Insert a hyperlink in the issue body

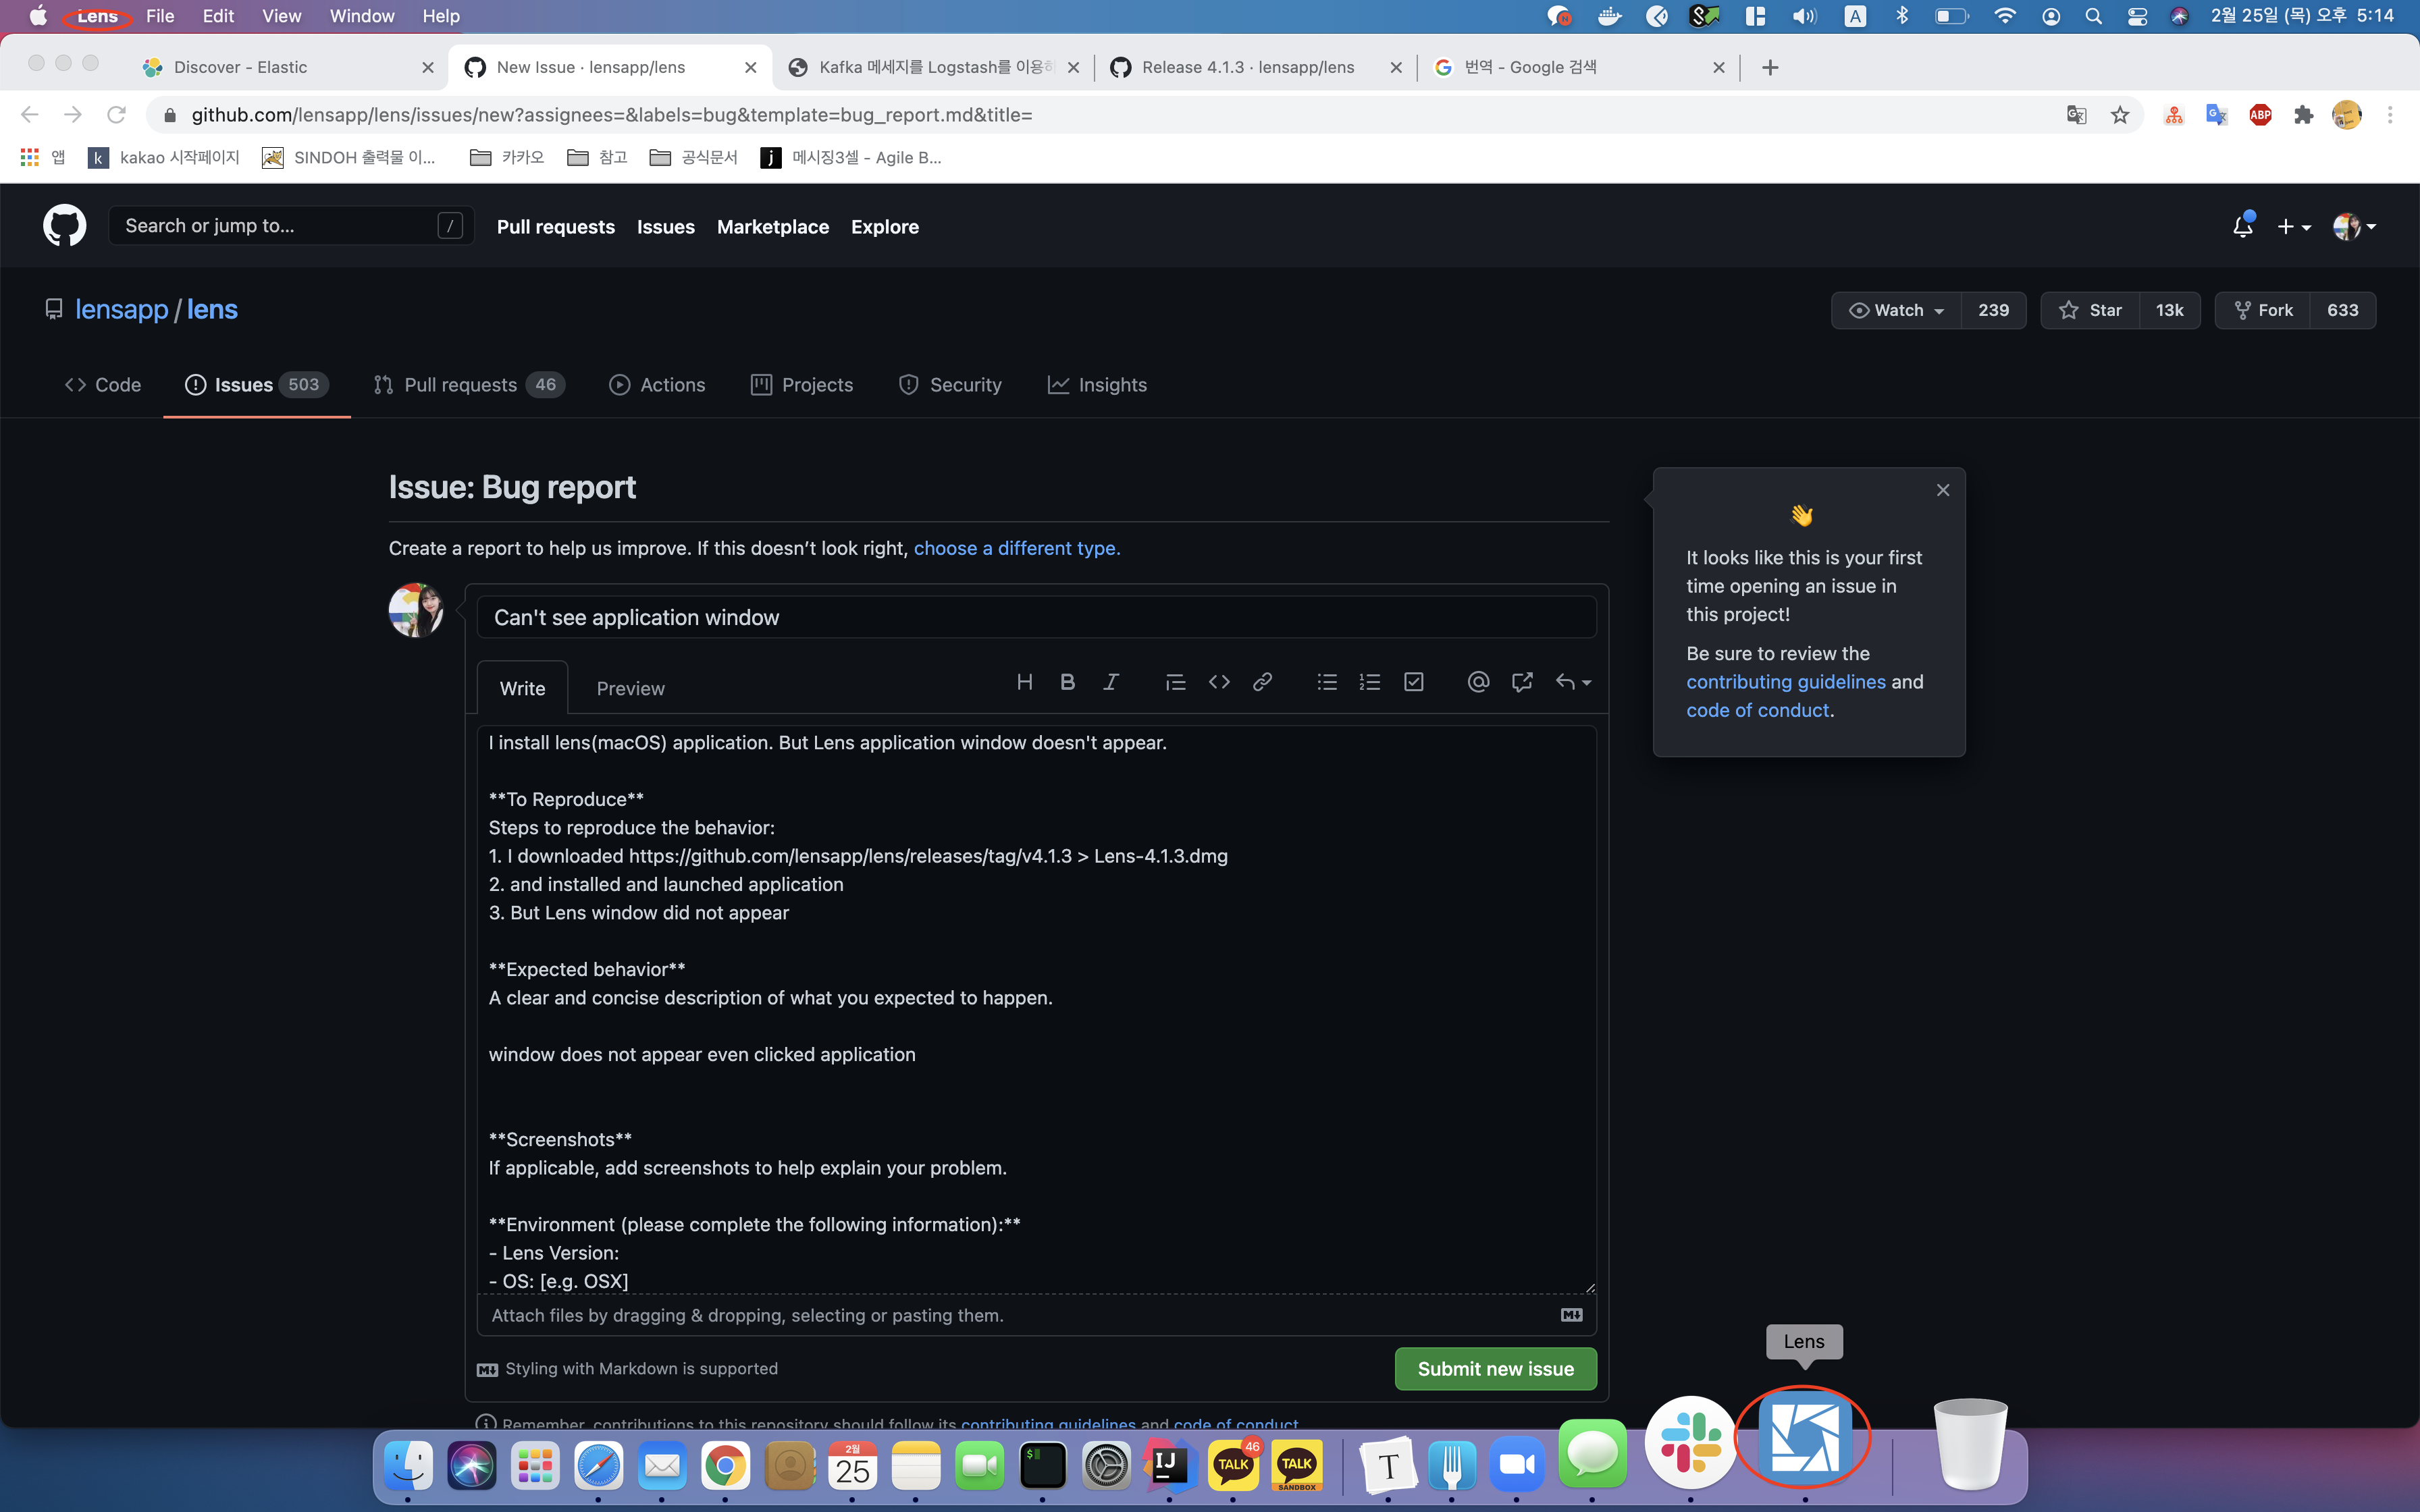click(1263, 681)
